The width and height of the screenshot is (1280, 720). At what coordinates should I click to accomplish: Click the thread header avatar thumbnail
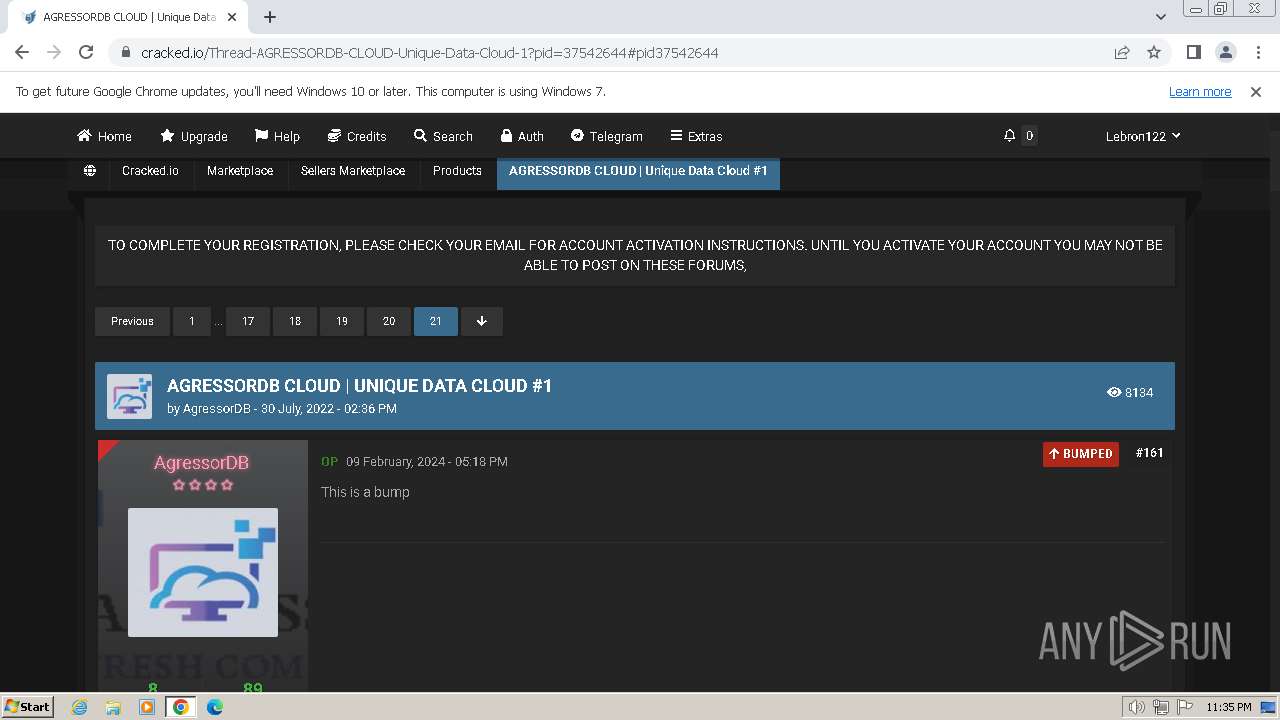[130, 396]
